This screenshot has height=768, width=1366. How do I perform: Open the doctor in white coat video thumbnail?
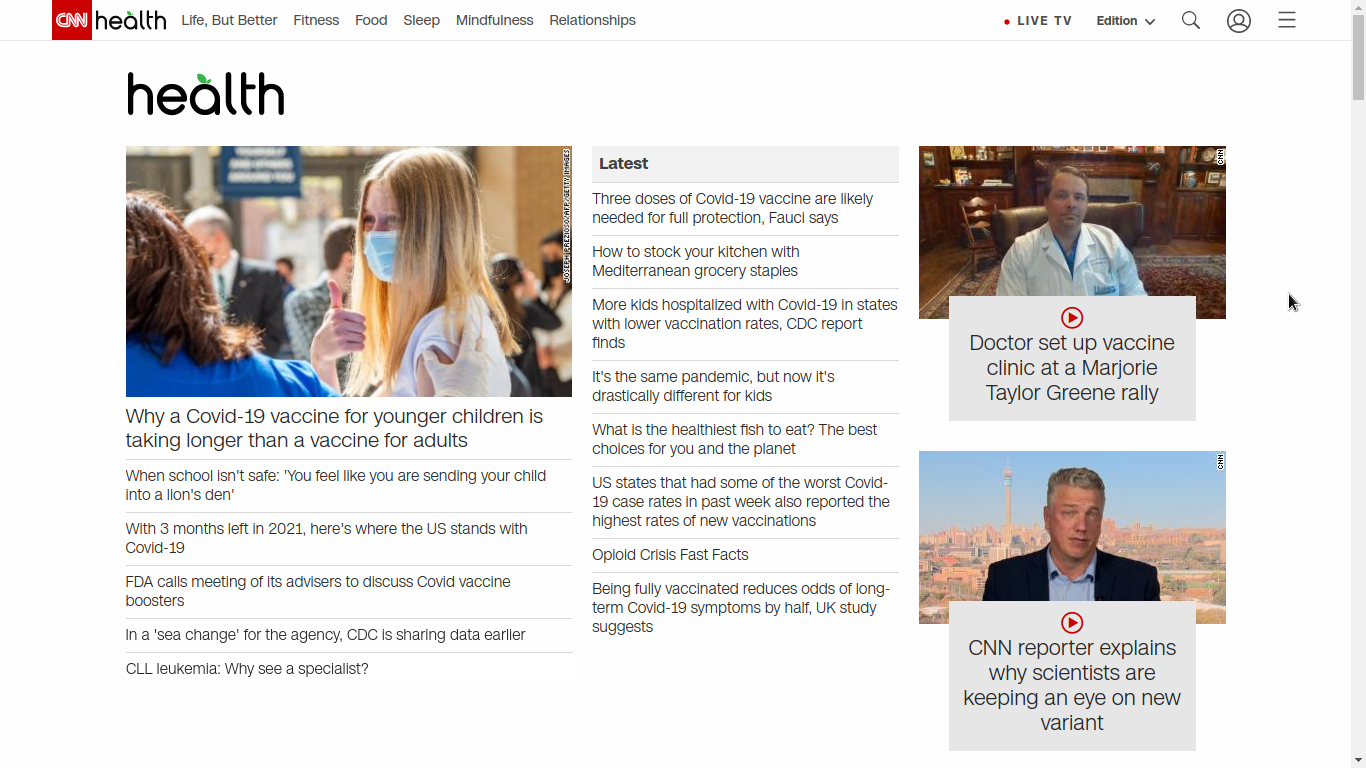pyautogui.click(x=1072, y=221)
